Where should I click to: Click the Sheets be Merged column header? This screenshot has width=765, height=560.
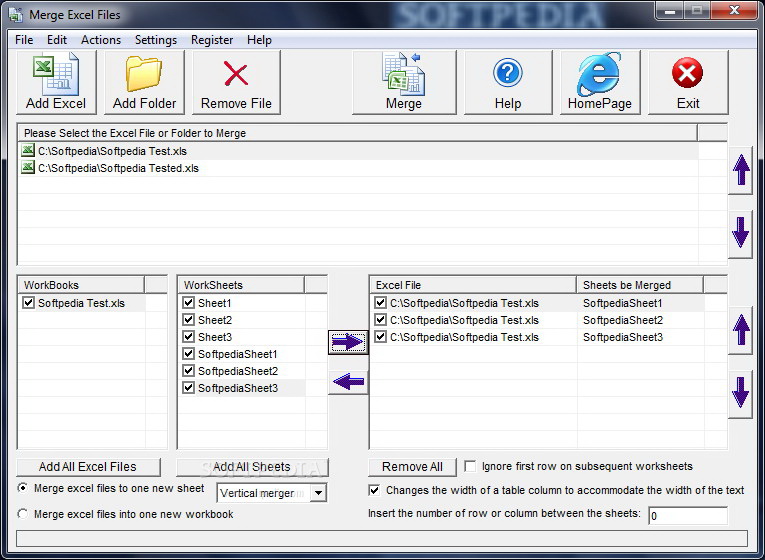640,285
